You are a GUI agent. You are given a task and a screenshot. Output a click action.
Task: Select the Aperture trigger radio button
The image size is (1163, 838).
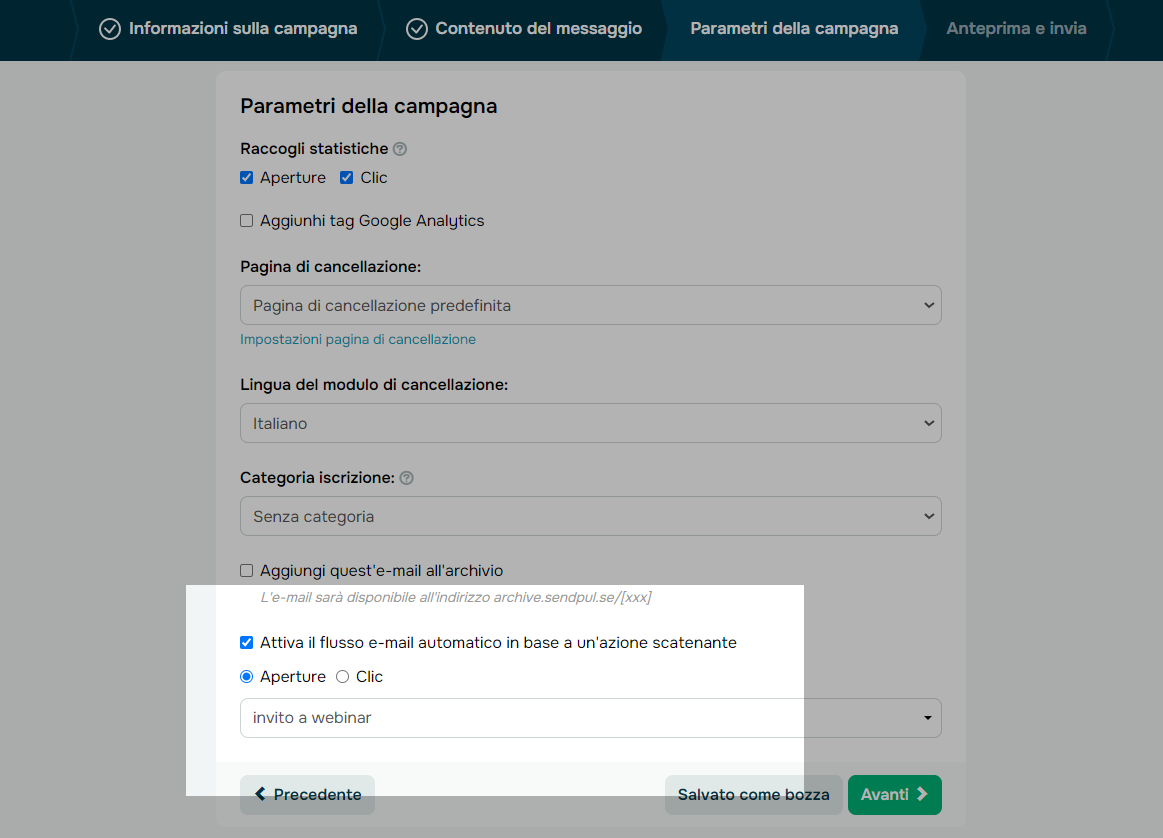pos(247,677)
